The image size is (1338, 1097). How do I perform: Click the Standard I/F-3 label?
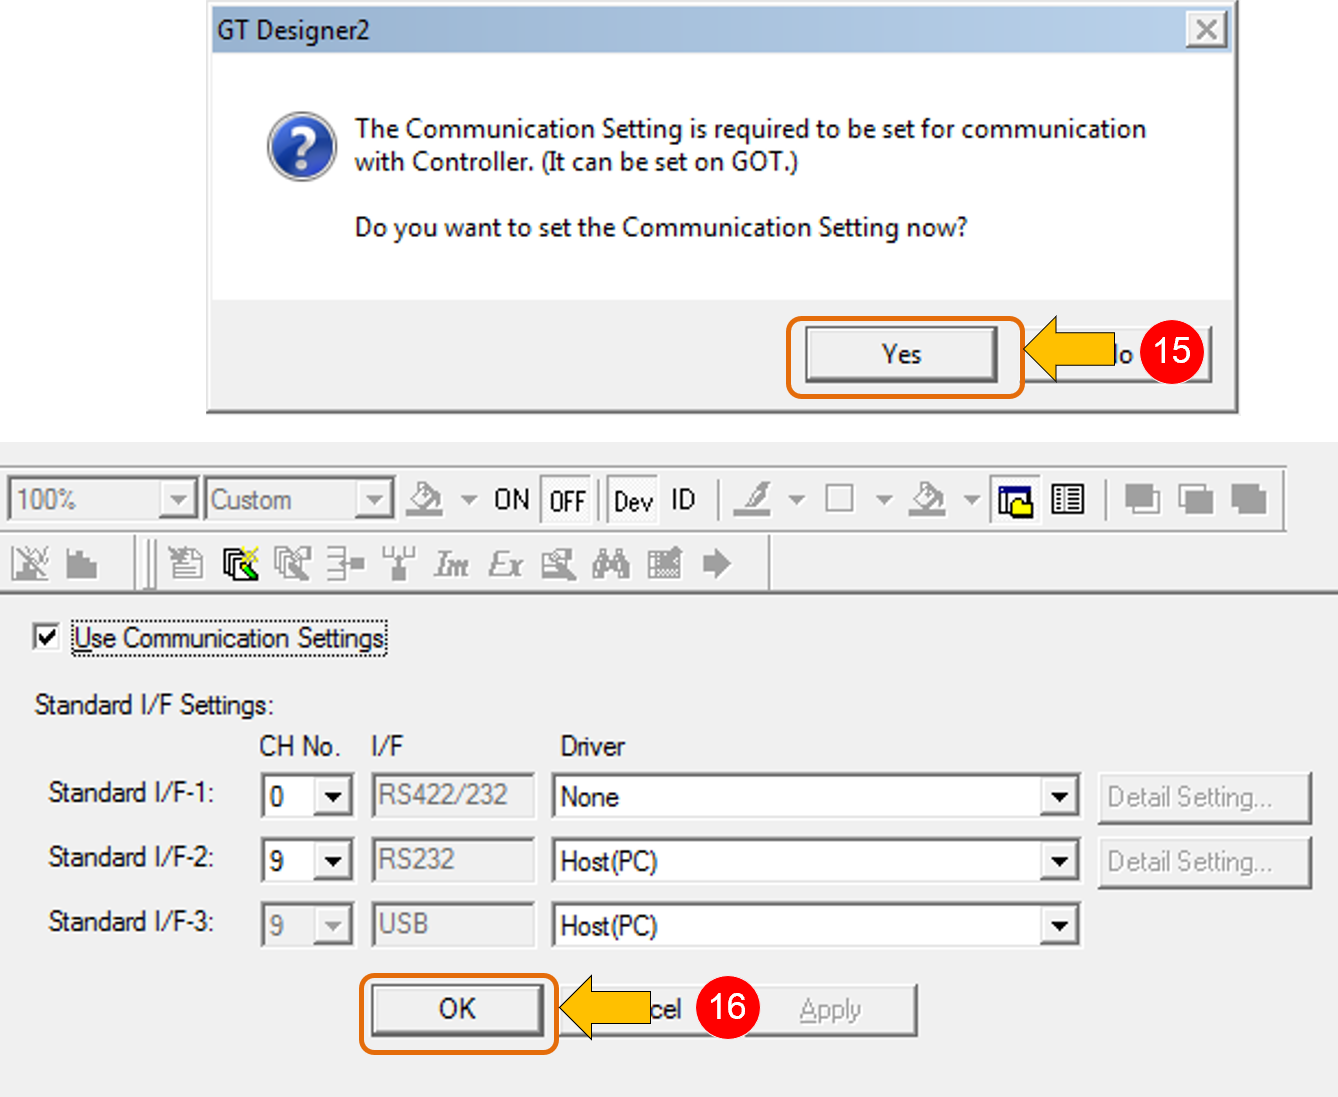(x=131, y=922)
